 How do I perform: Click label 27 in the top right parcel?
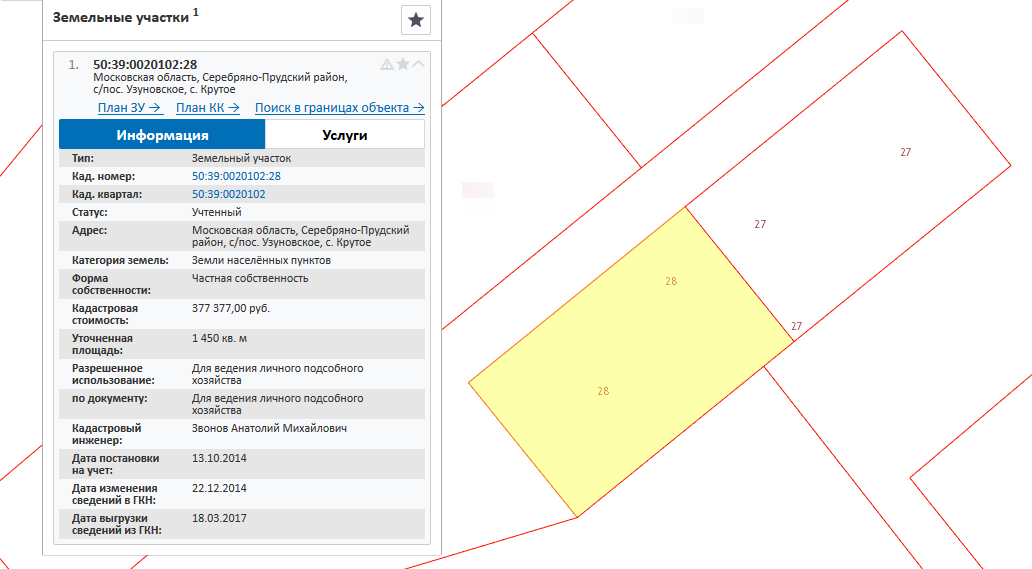click(906, 153)
